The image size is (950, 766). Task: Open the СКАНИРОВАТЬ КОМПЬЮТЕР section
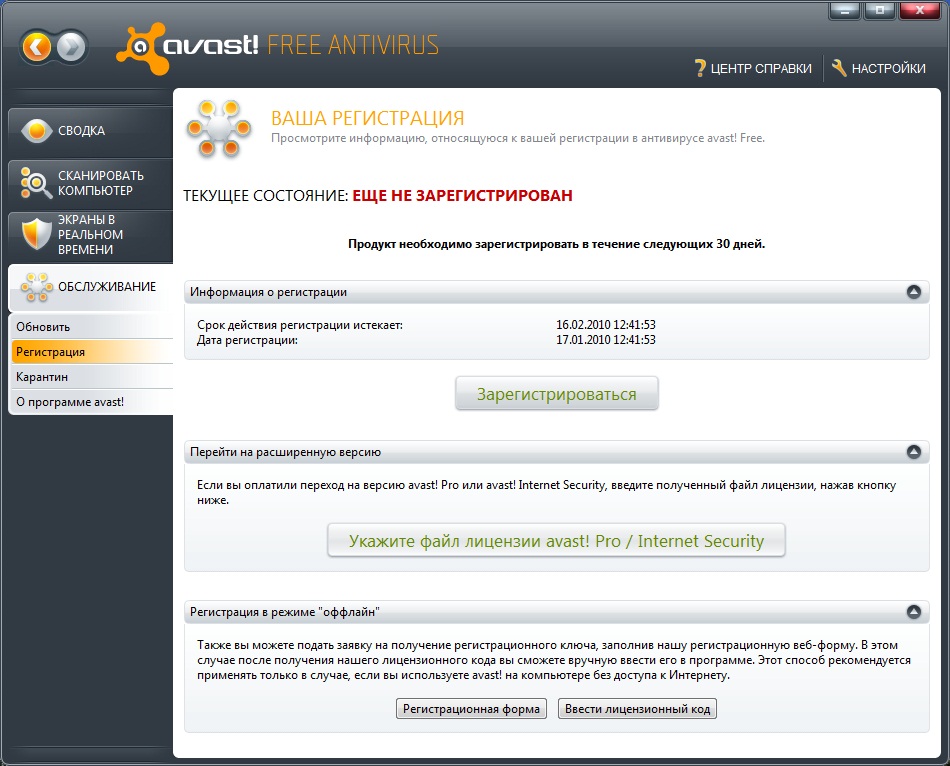click(x=91, y=183)
